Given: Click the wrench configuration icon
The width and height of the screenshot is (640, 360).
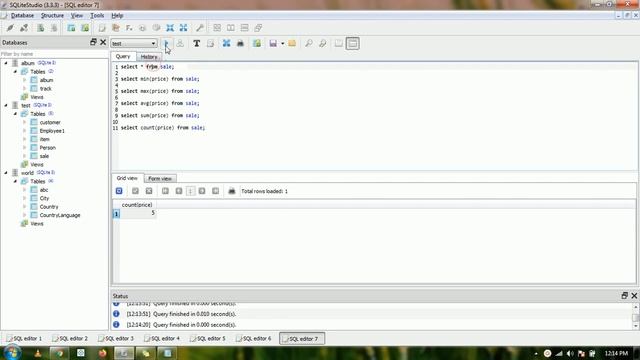Looking at the screenshot, I should pyautogui.click(x=200, y=28).
